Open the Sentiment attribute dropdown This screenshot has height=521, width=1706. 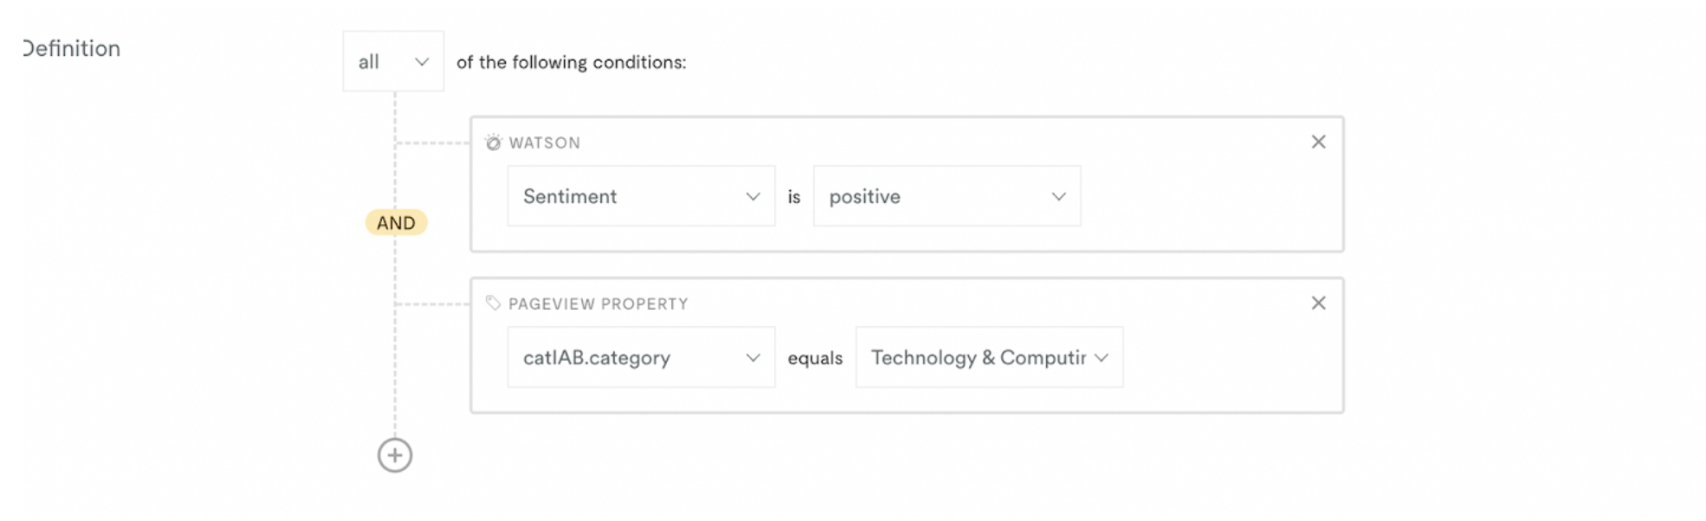[x=641, y=196]
